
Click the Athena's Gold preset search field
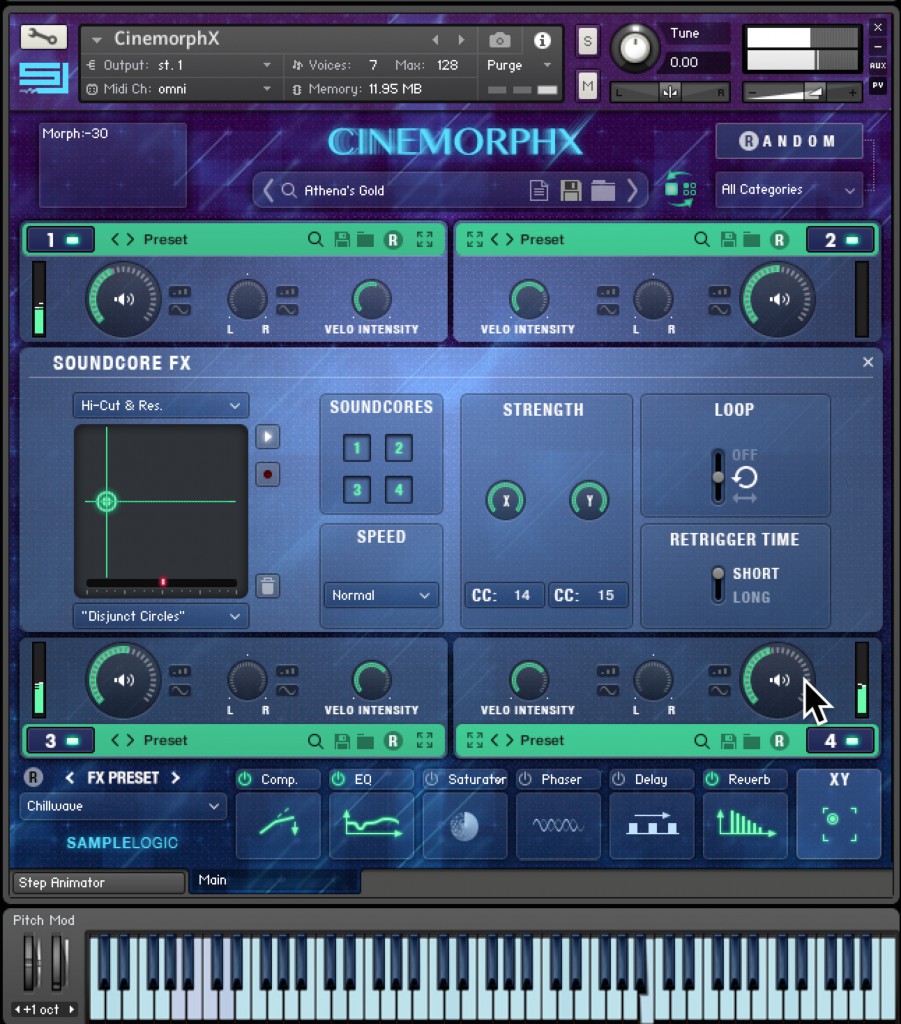[x=405, y=191]
